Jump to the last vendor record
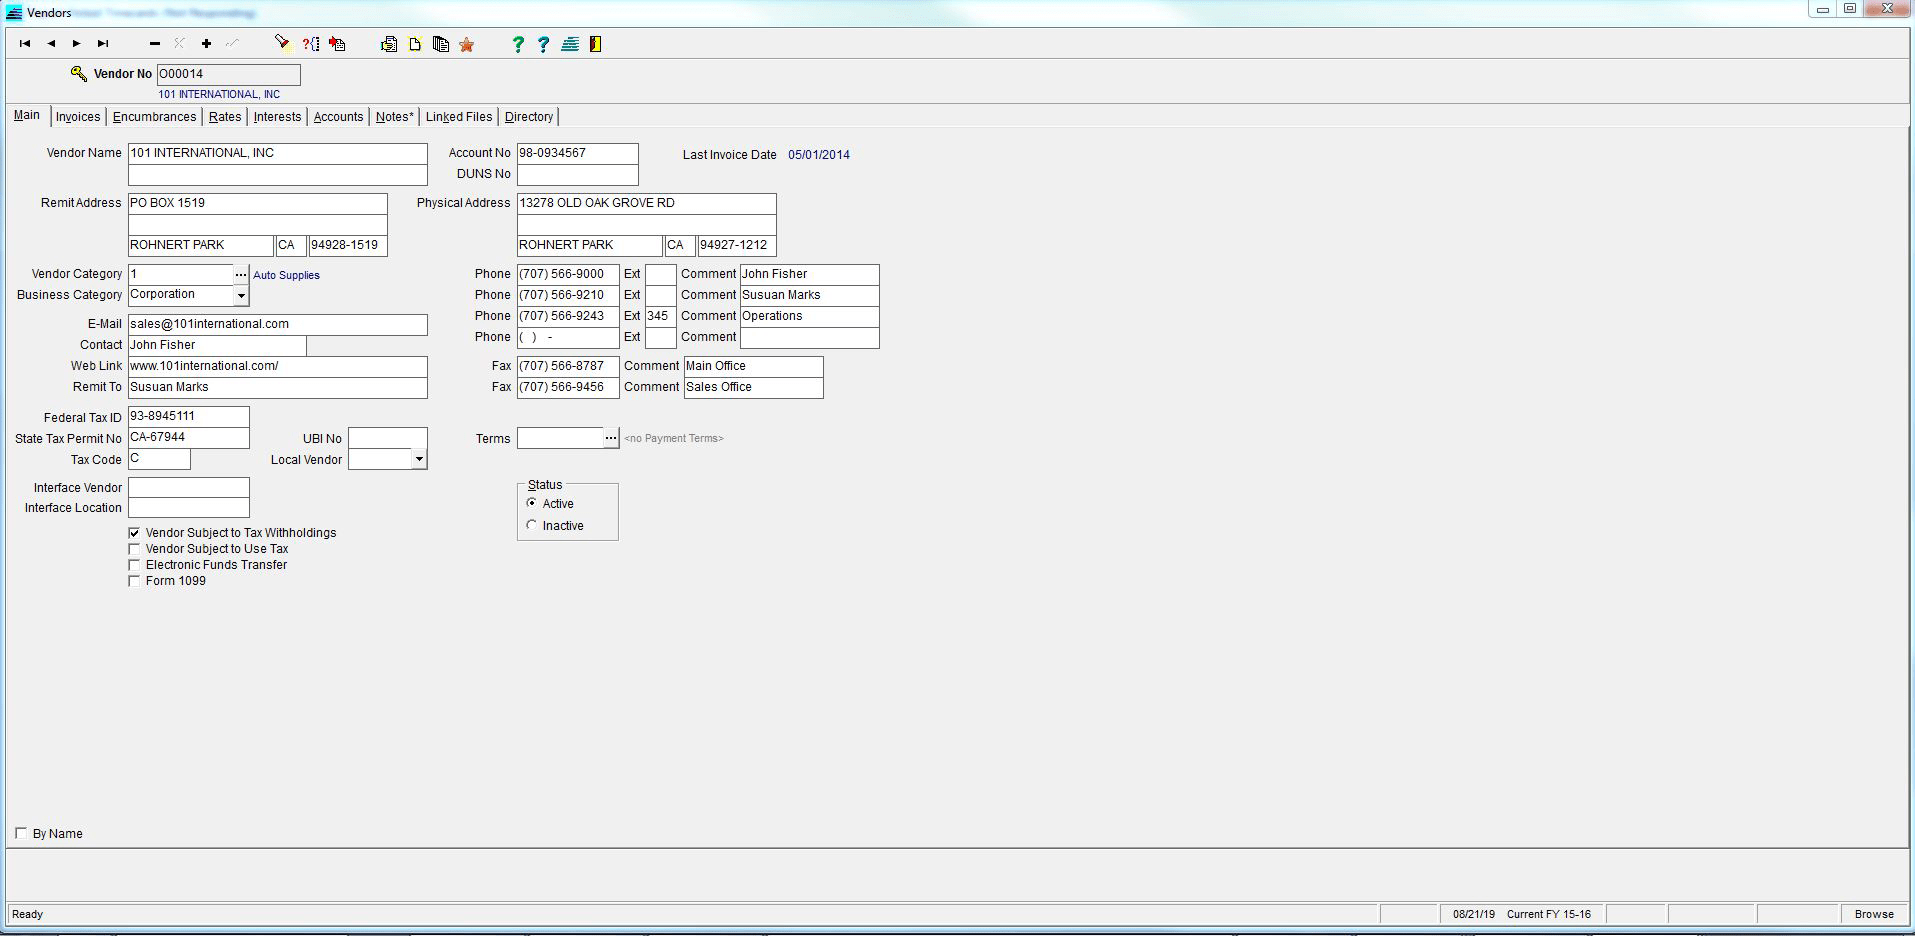1915x936 pixels. [103, 44]
